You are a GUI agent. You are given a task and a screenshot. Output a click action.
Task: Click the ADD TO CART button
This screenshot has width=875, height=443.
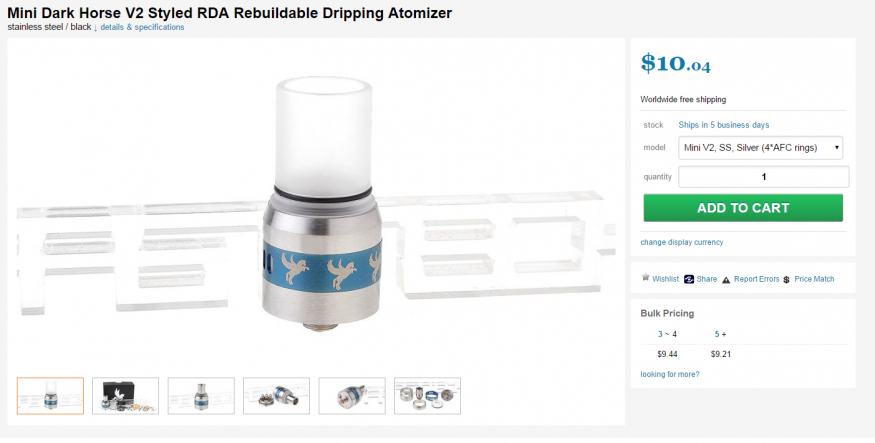tap(743, 208)
